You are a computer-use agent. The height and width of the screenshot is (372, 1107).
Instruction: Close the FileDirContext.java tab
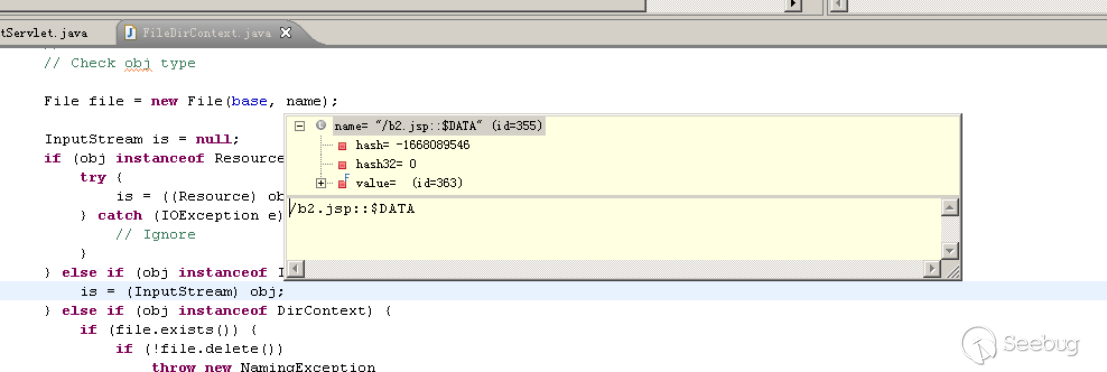click(285, 32)
